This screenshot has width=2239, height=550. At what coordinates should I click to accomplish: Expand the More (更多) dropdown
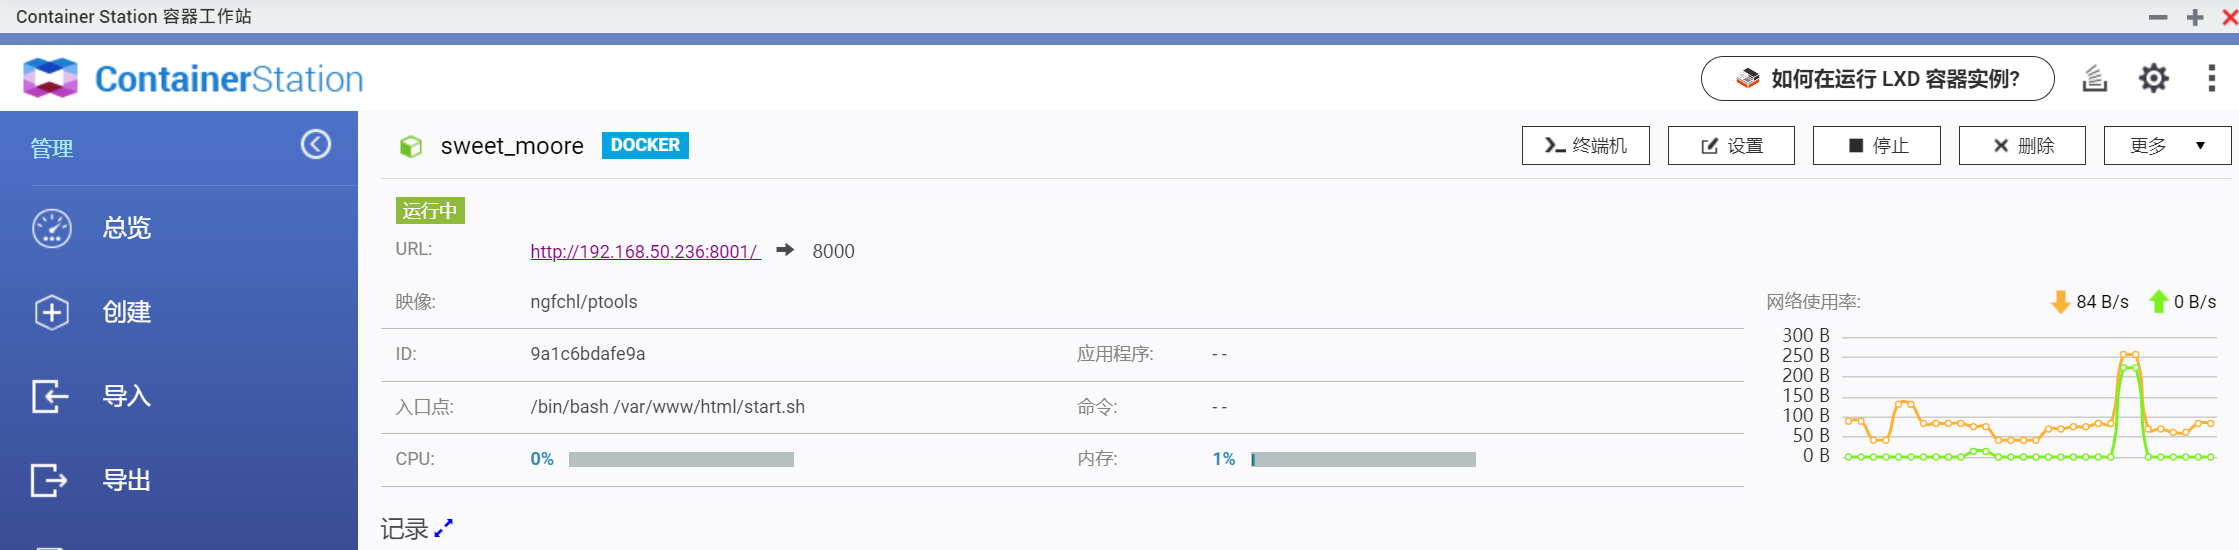2167,146
